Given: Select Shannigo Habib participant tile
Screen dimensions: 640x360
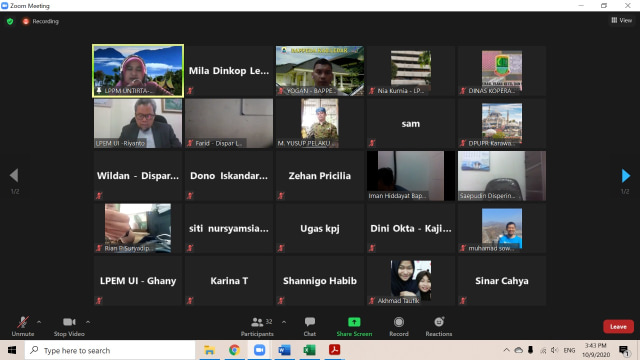Looking at the screenshot, I should pos(320,281).
